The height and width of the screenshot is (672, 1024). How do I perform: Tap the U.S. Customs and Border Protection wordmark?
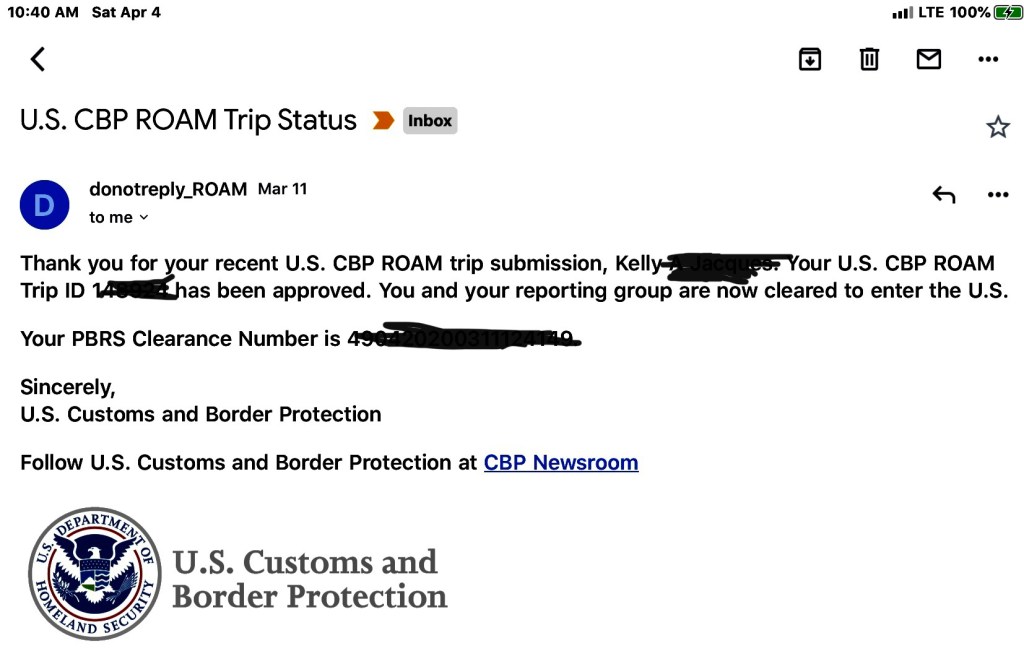309,579
